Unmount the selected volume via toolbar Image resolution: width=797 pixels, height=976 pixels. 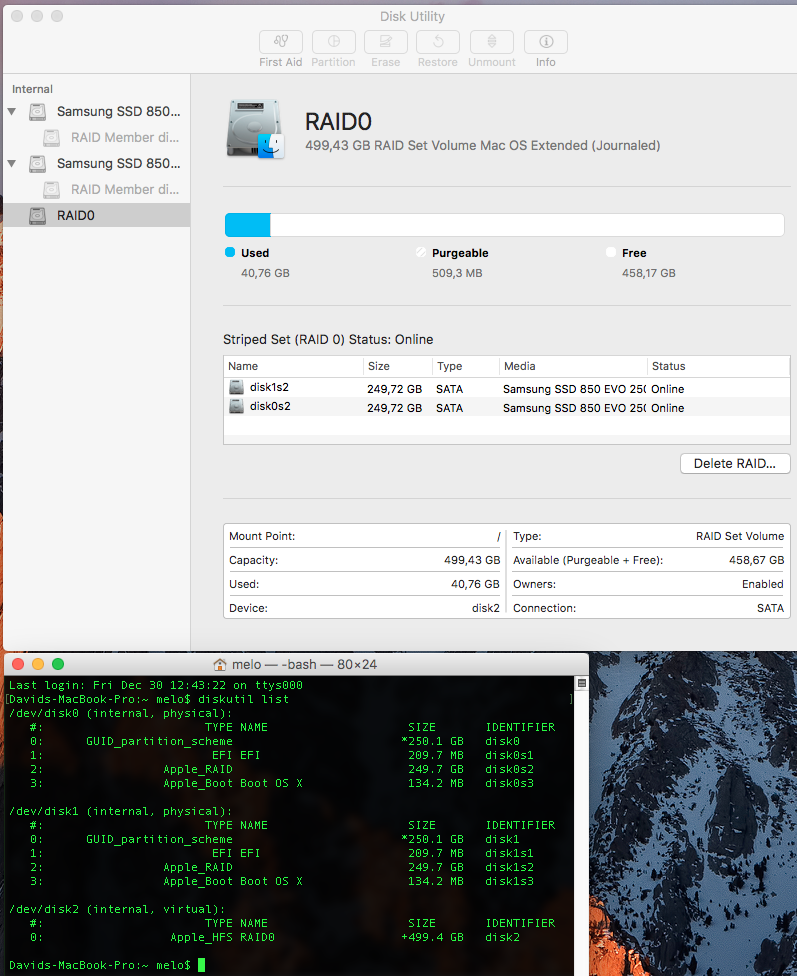(x=492, y=42)
